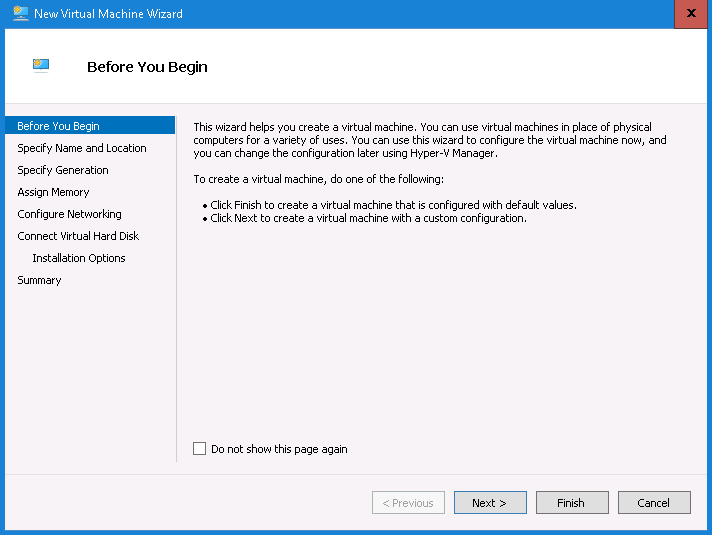Click the 'Before You Begin' page heading
Screen dimensions: 712x535
147,67
